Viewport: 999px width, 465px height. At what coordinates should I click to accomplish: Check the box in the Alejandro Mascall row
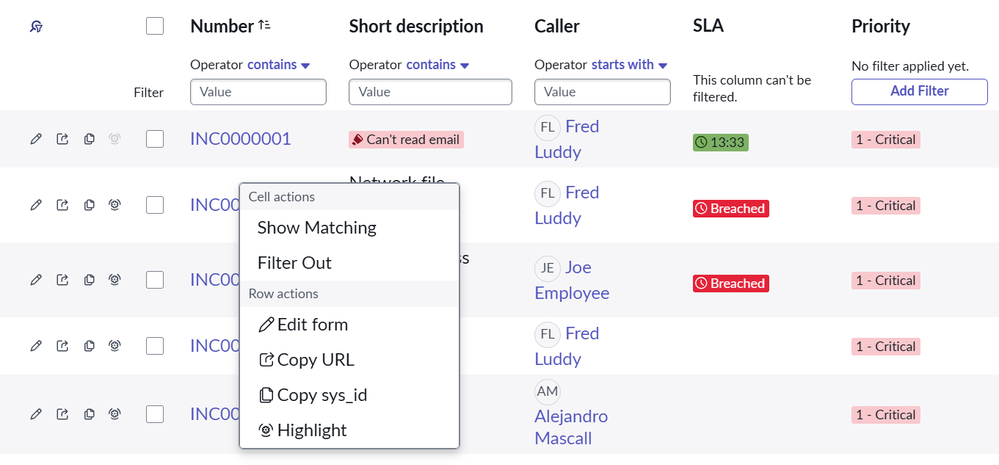[155, 414]
